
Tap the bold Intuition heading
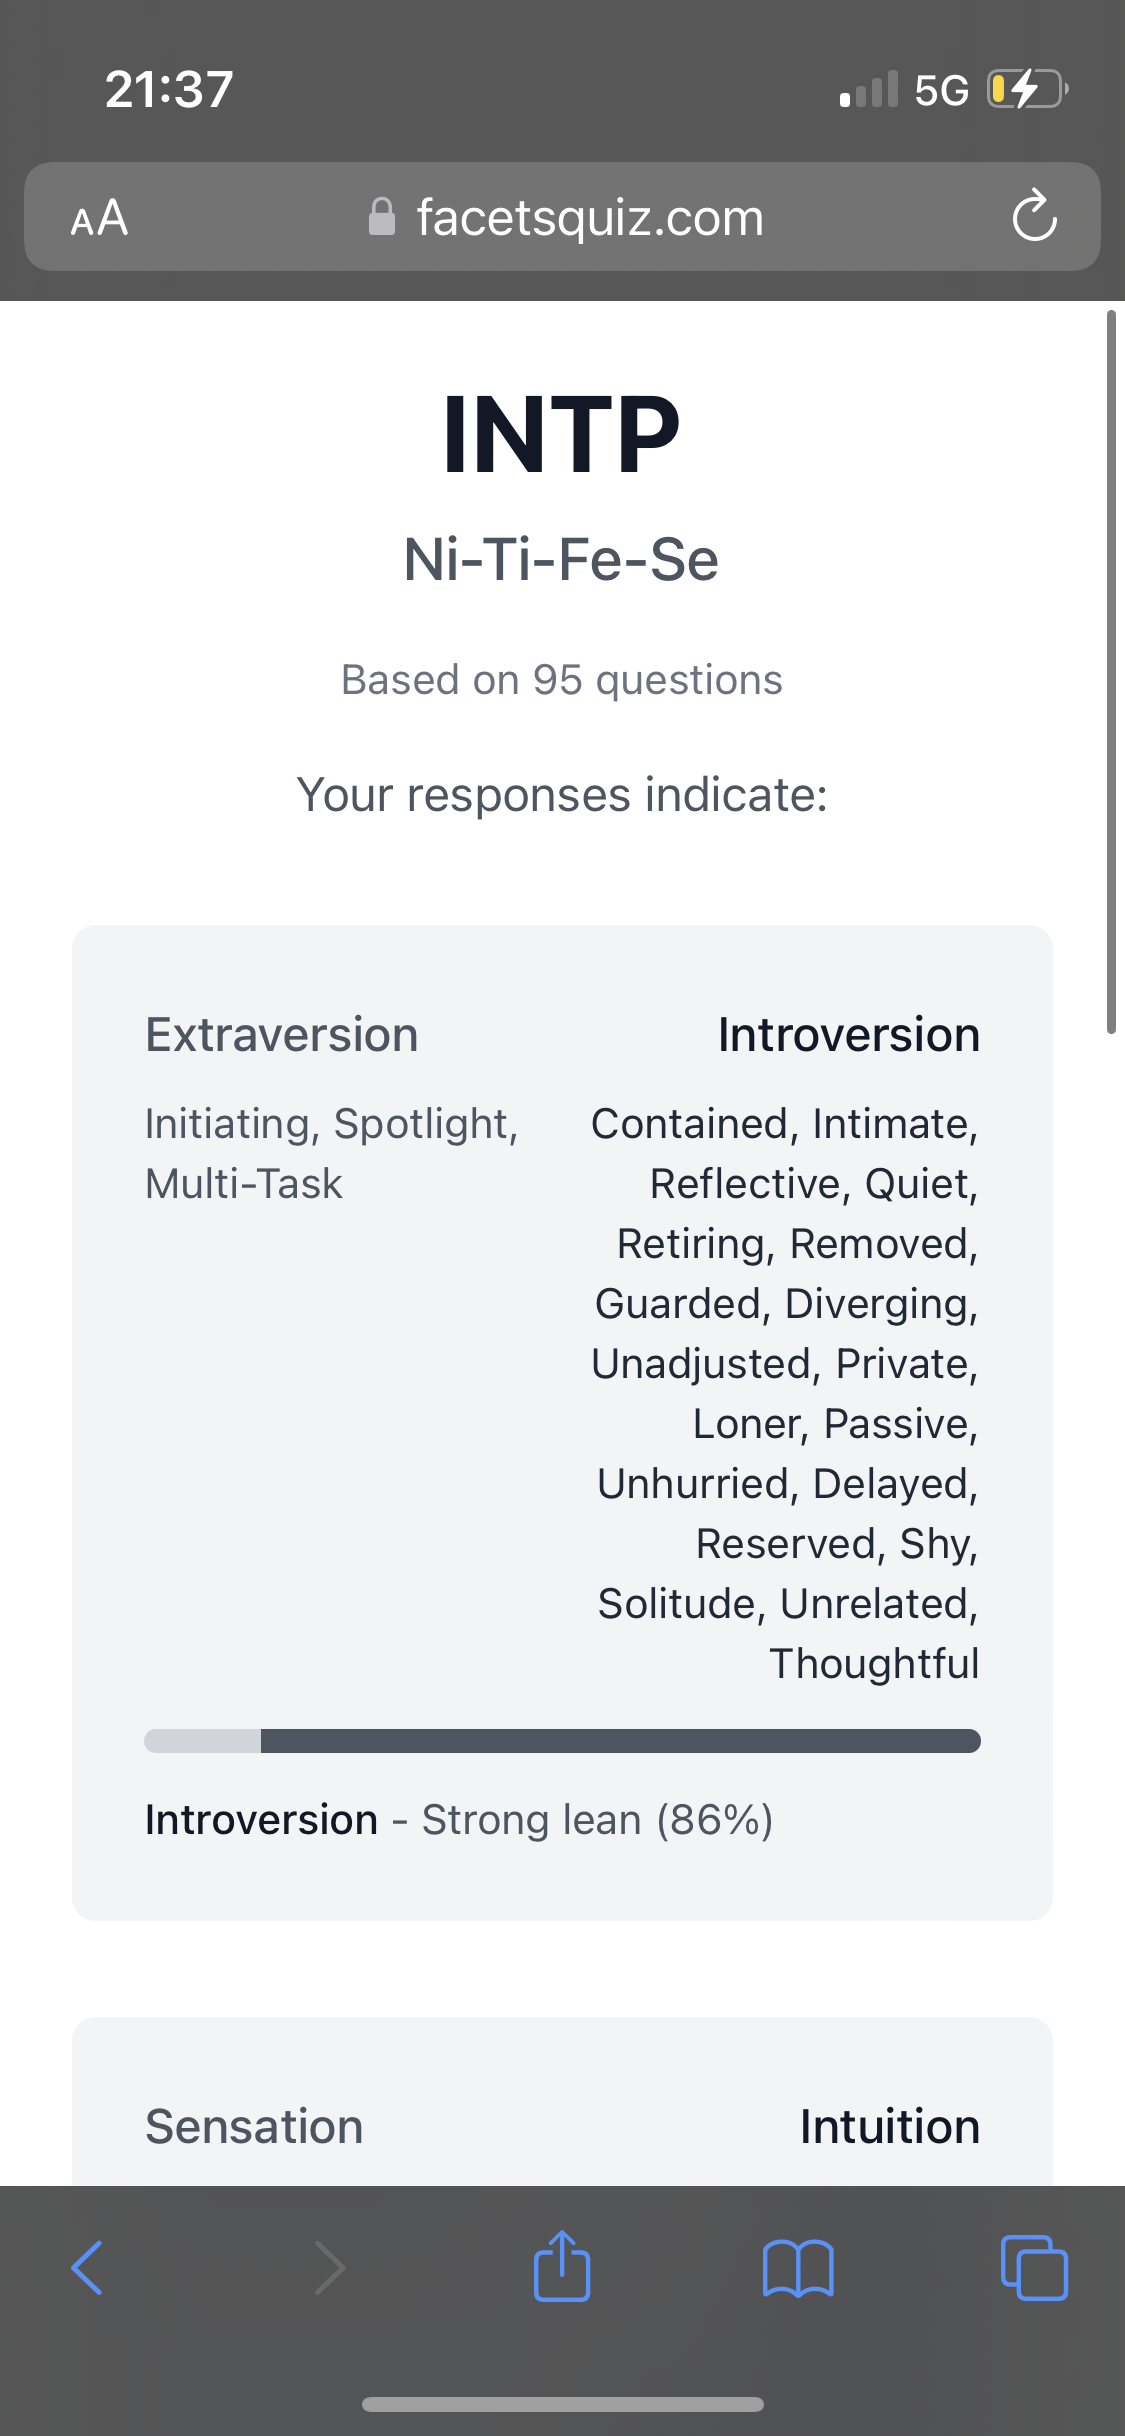[x=889, y=2127]
